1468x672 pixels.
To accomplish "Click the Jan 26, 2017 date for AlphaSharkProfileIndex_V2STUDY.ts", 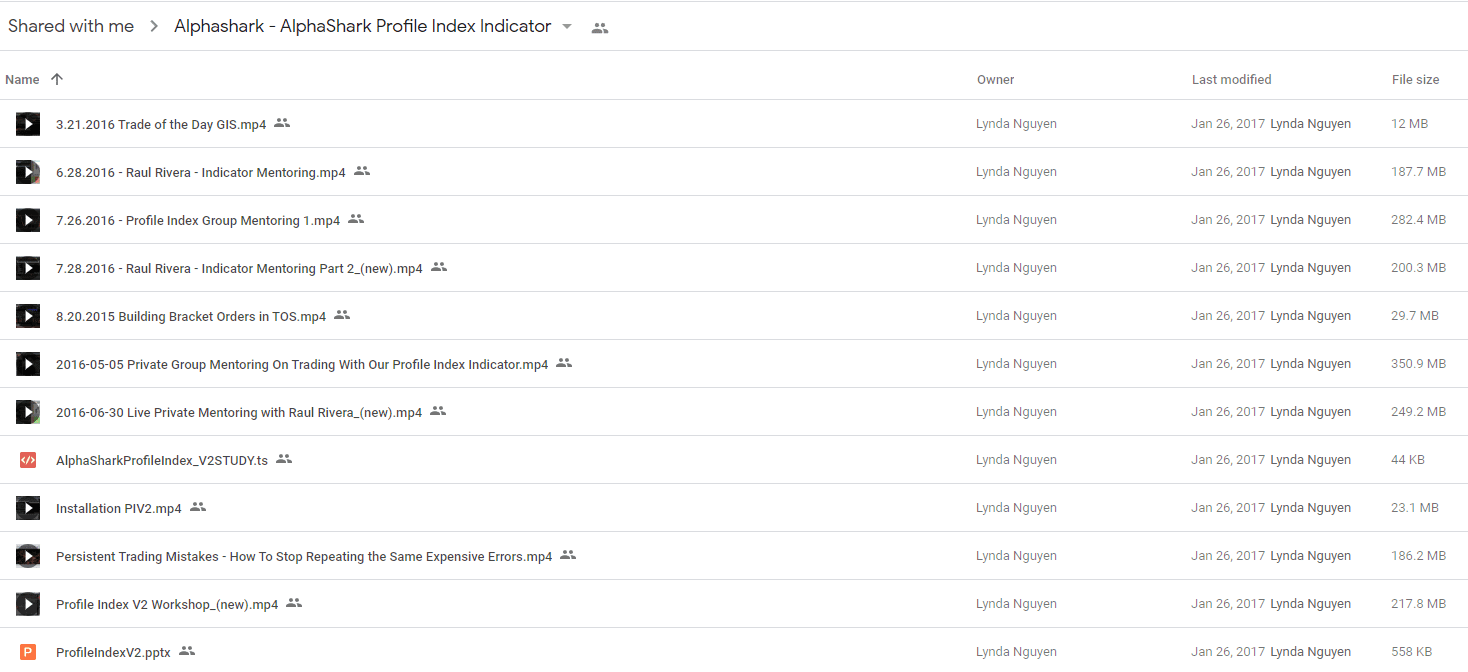I will (1228, 460).
